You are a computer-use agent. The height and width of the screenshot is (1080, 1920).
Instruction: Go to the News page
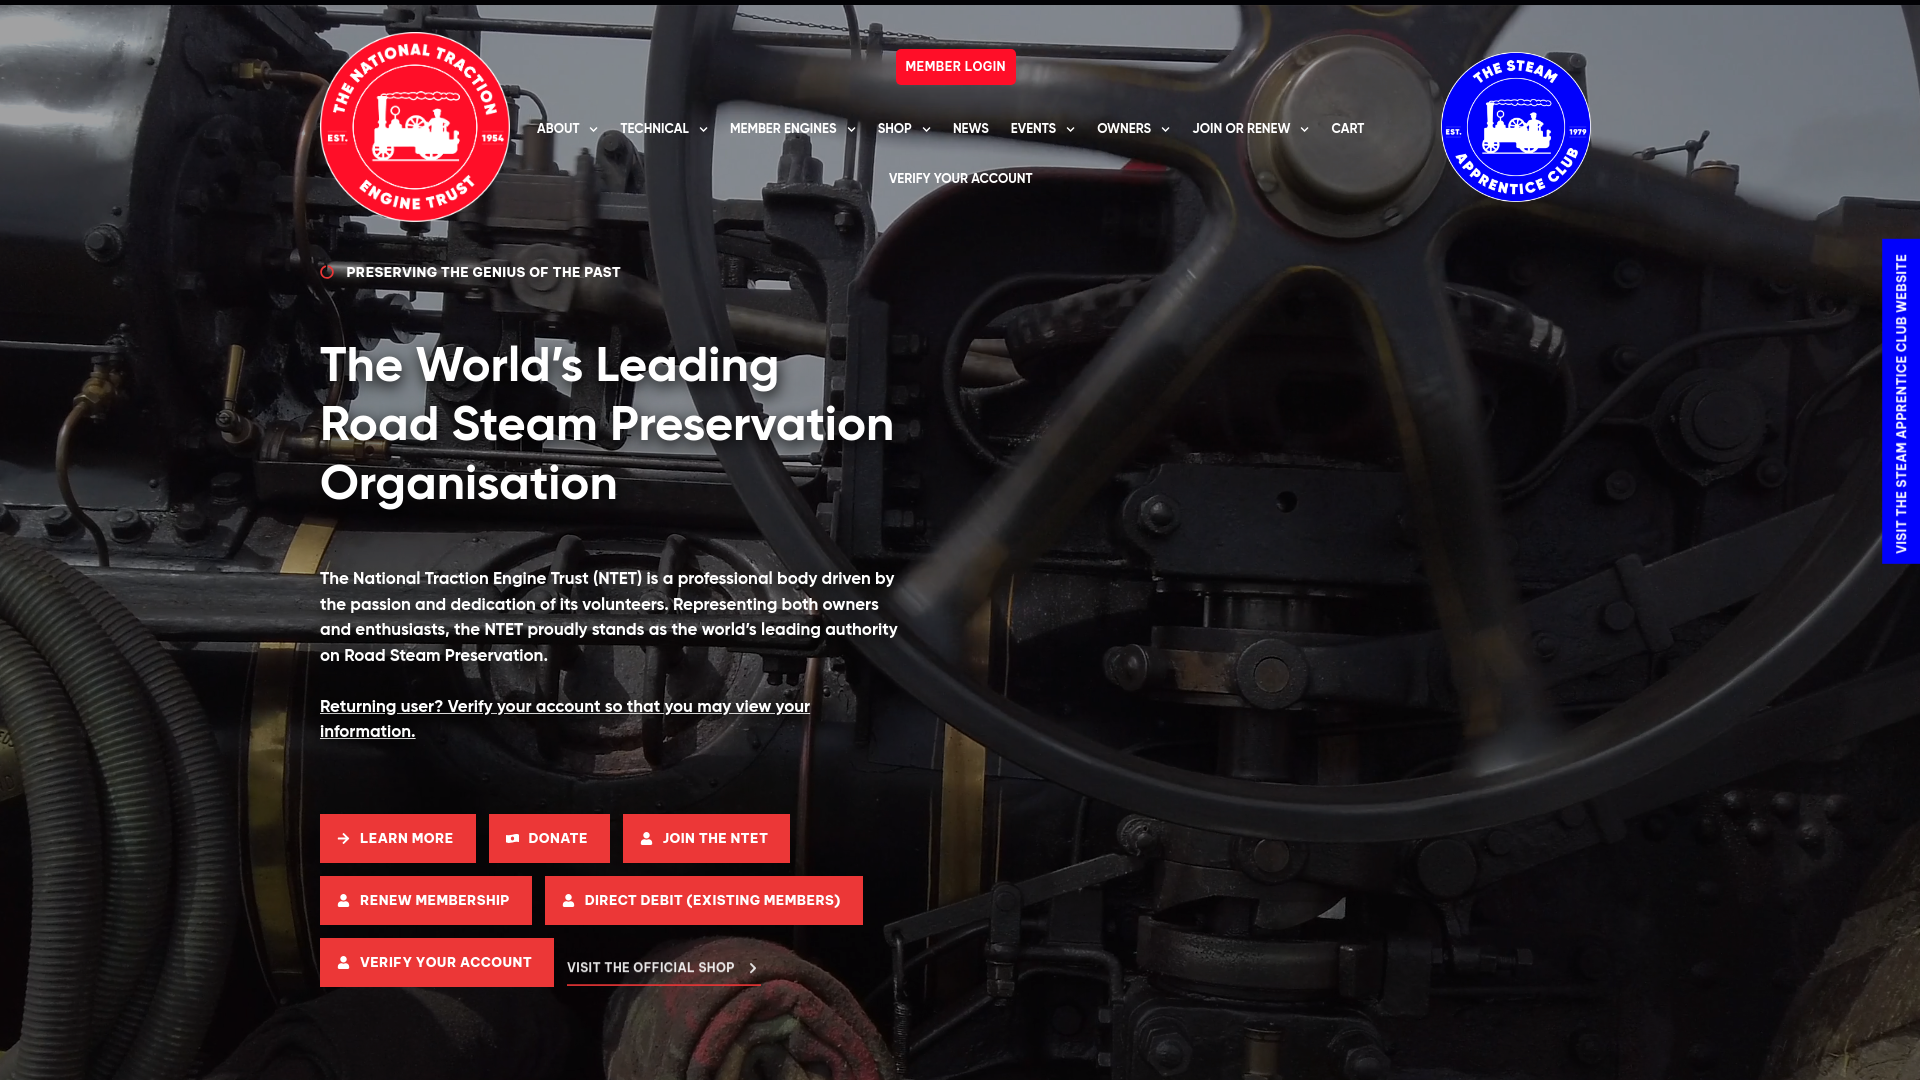[970, 129]
